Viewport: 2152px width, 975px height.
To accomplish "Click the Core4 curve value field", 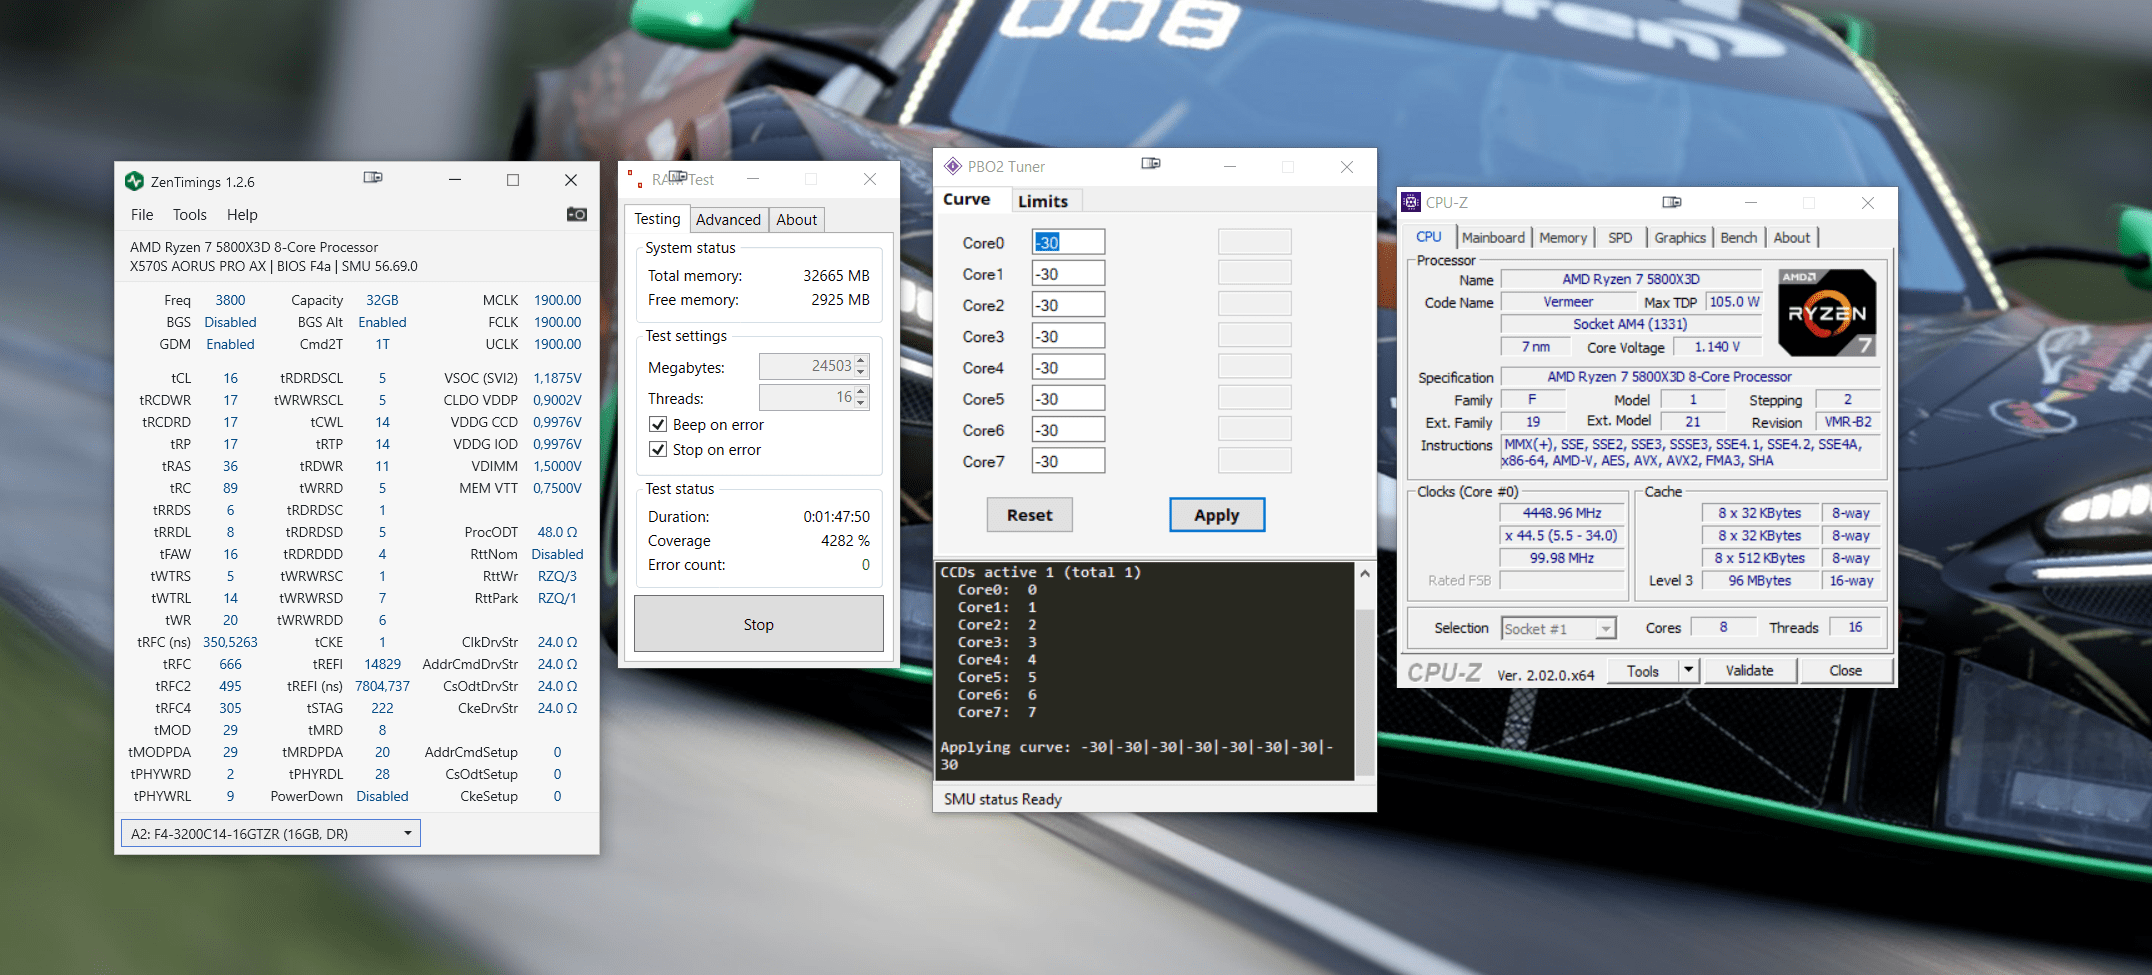I will (x=1068, y=367).
